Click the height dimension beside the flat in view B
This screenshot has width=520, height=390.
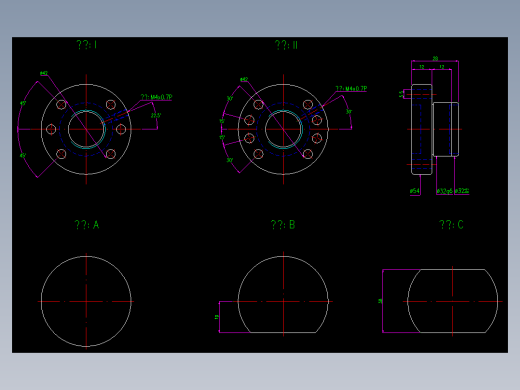[x=217, y=317]
